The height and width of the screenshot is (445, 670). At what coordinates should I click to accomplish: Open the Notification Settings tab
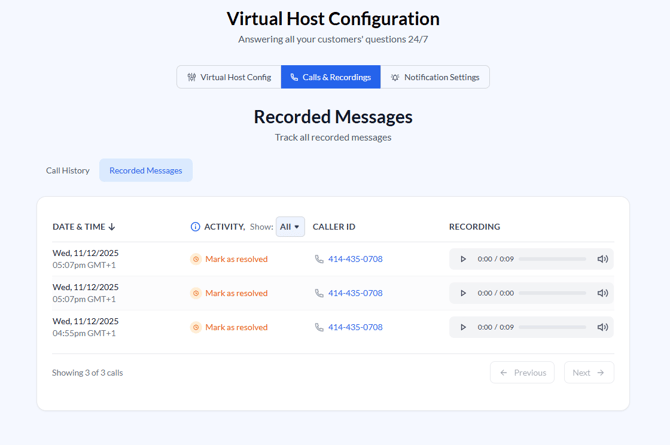click(435, 77)
